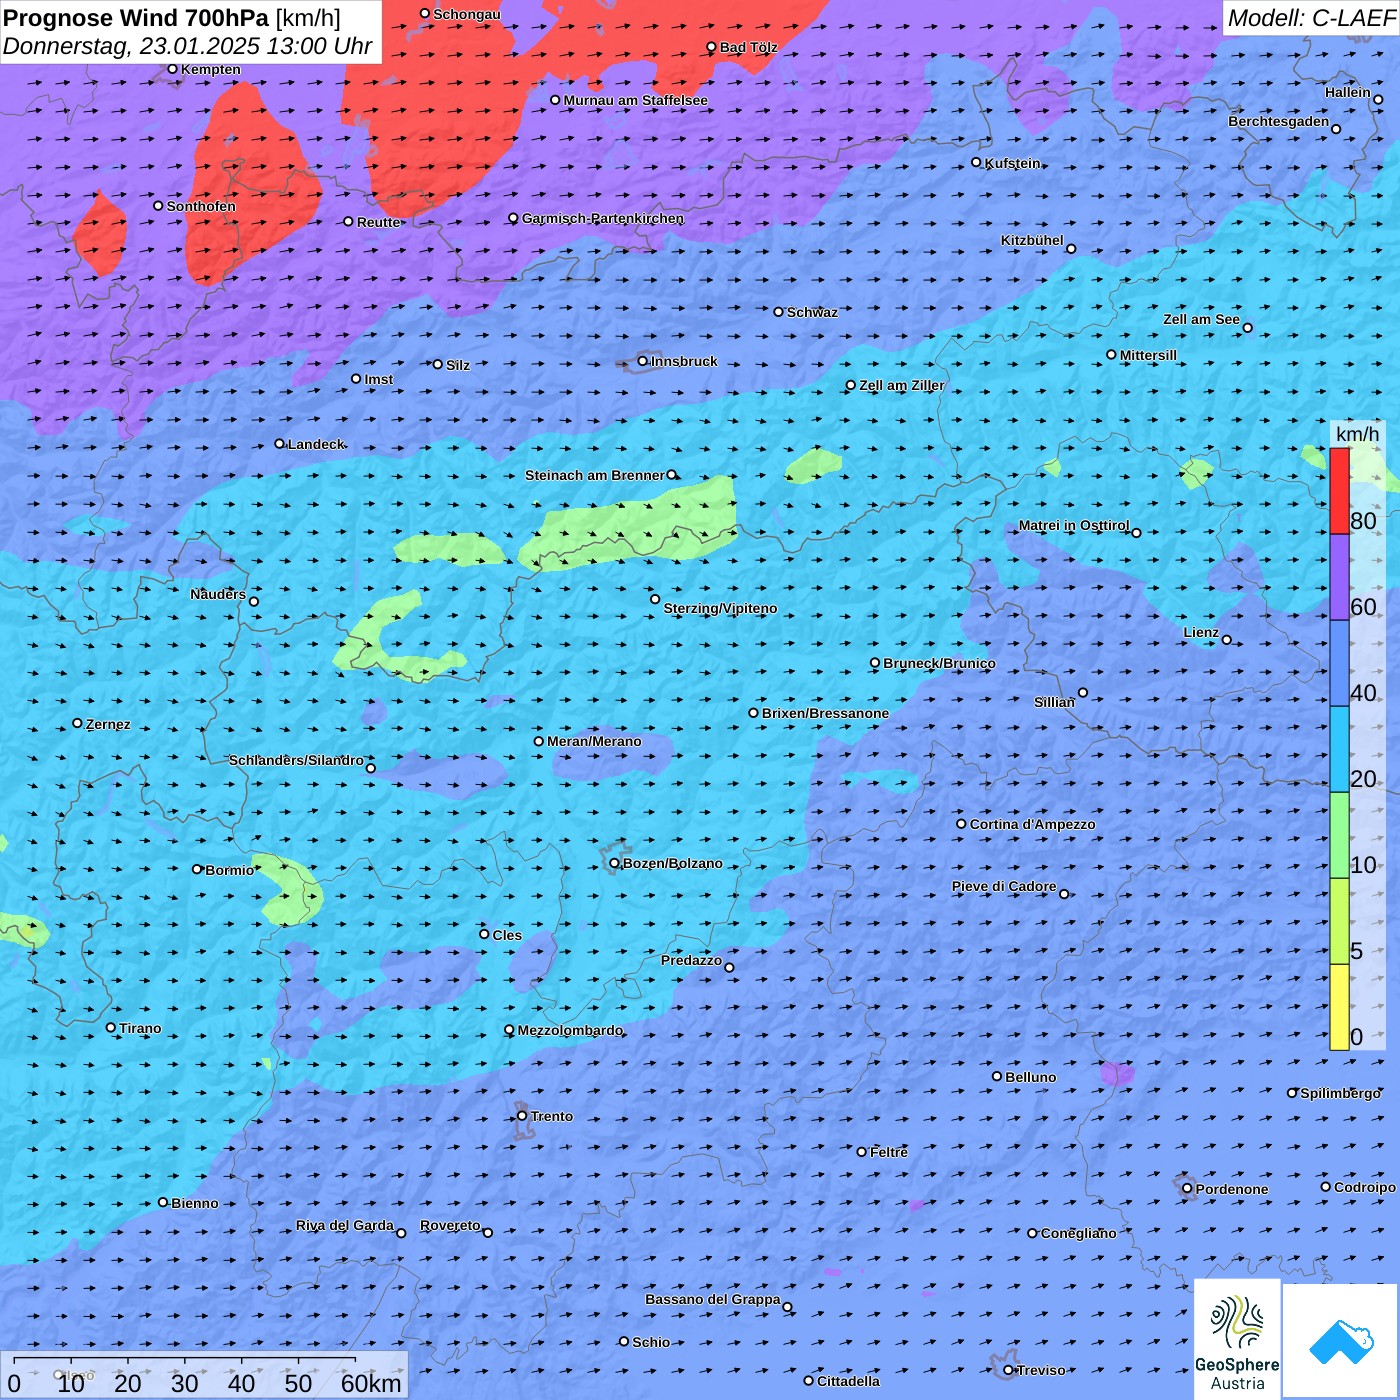The width and height of the screenshot is (1400, 1400).
Task: Click the Bormio city marker
Action: click(x=197, y=869)
